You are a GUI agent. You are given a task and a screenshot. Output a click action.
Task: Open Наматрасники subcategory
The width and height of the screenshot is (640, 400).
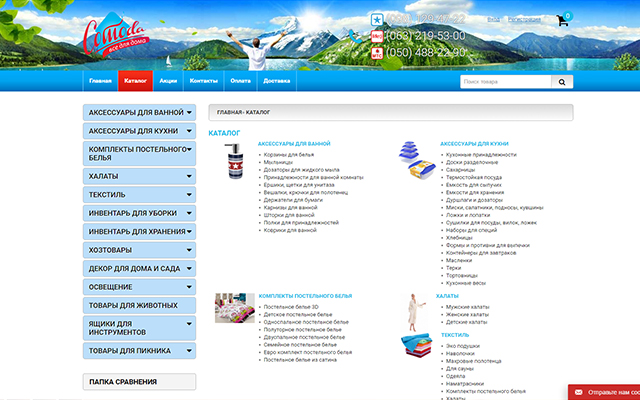[x=465, y=384]
